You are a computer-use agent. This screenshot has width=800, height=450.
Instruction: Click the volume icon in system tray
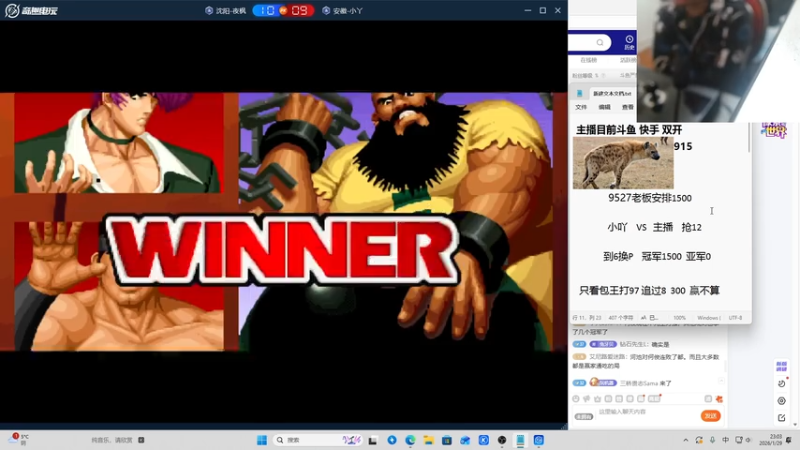[748, 440]
